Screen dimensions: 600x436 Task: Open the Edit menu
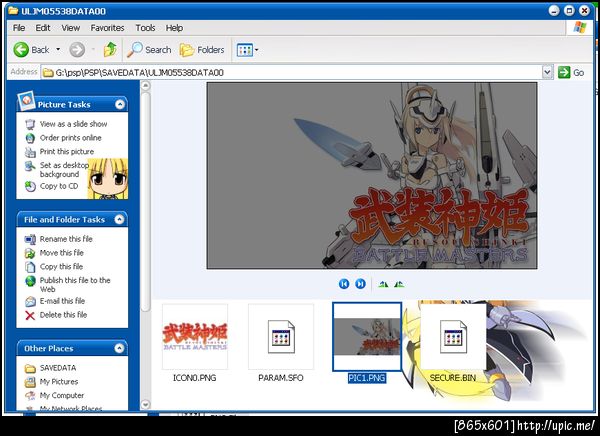[42, 28]
